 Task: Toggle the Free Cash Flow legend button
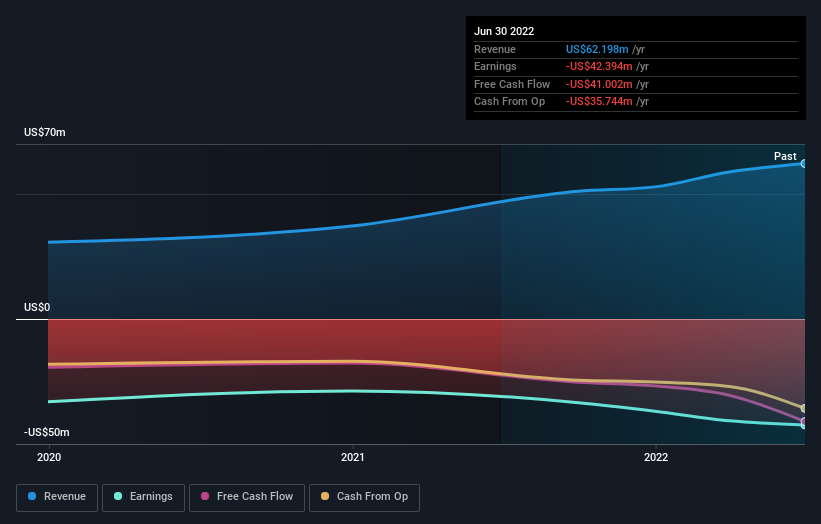click(x=247, y=497)
